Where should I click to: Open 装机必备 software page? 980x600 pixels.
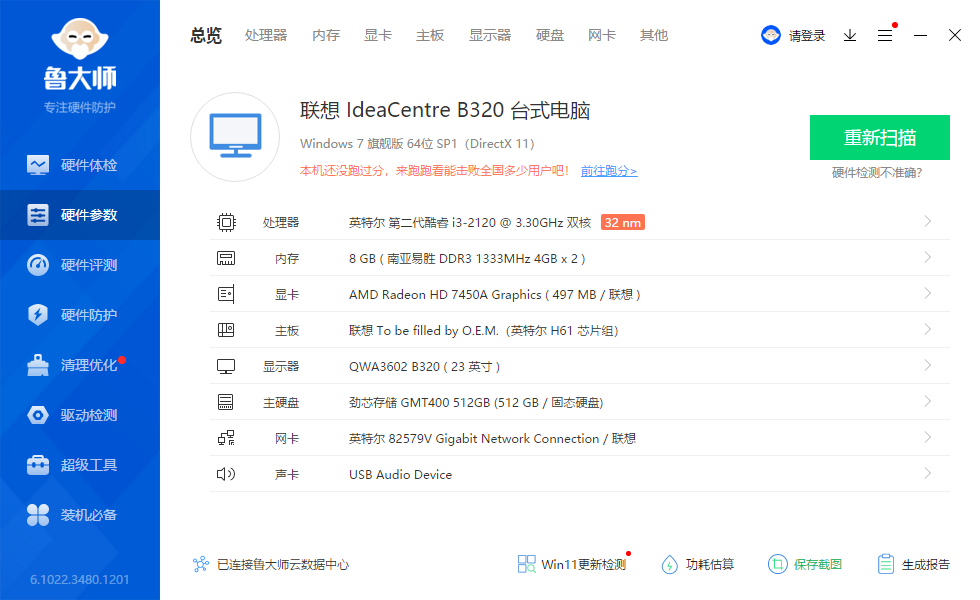click(80, 515)
